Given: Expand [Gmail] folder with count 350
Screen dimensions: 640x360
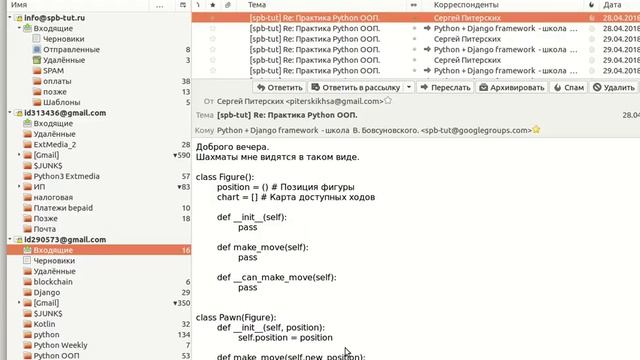Looking at the screenshot, I should [19, 303].
